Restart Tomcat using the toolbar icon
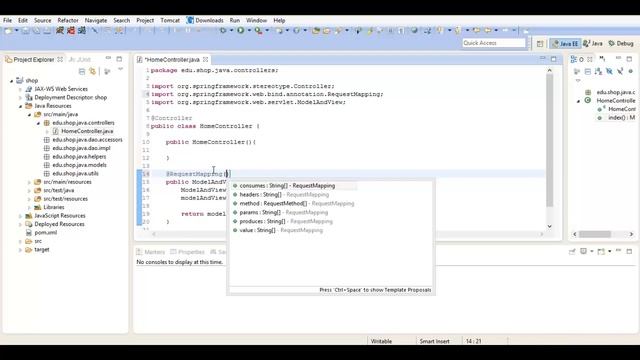The height and width of the screenshot is (360, 640). [x=82, y=30]
